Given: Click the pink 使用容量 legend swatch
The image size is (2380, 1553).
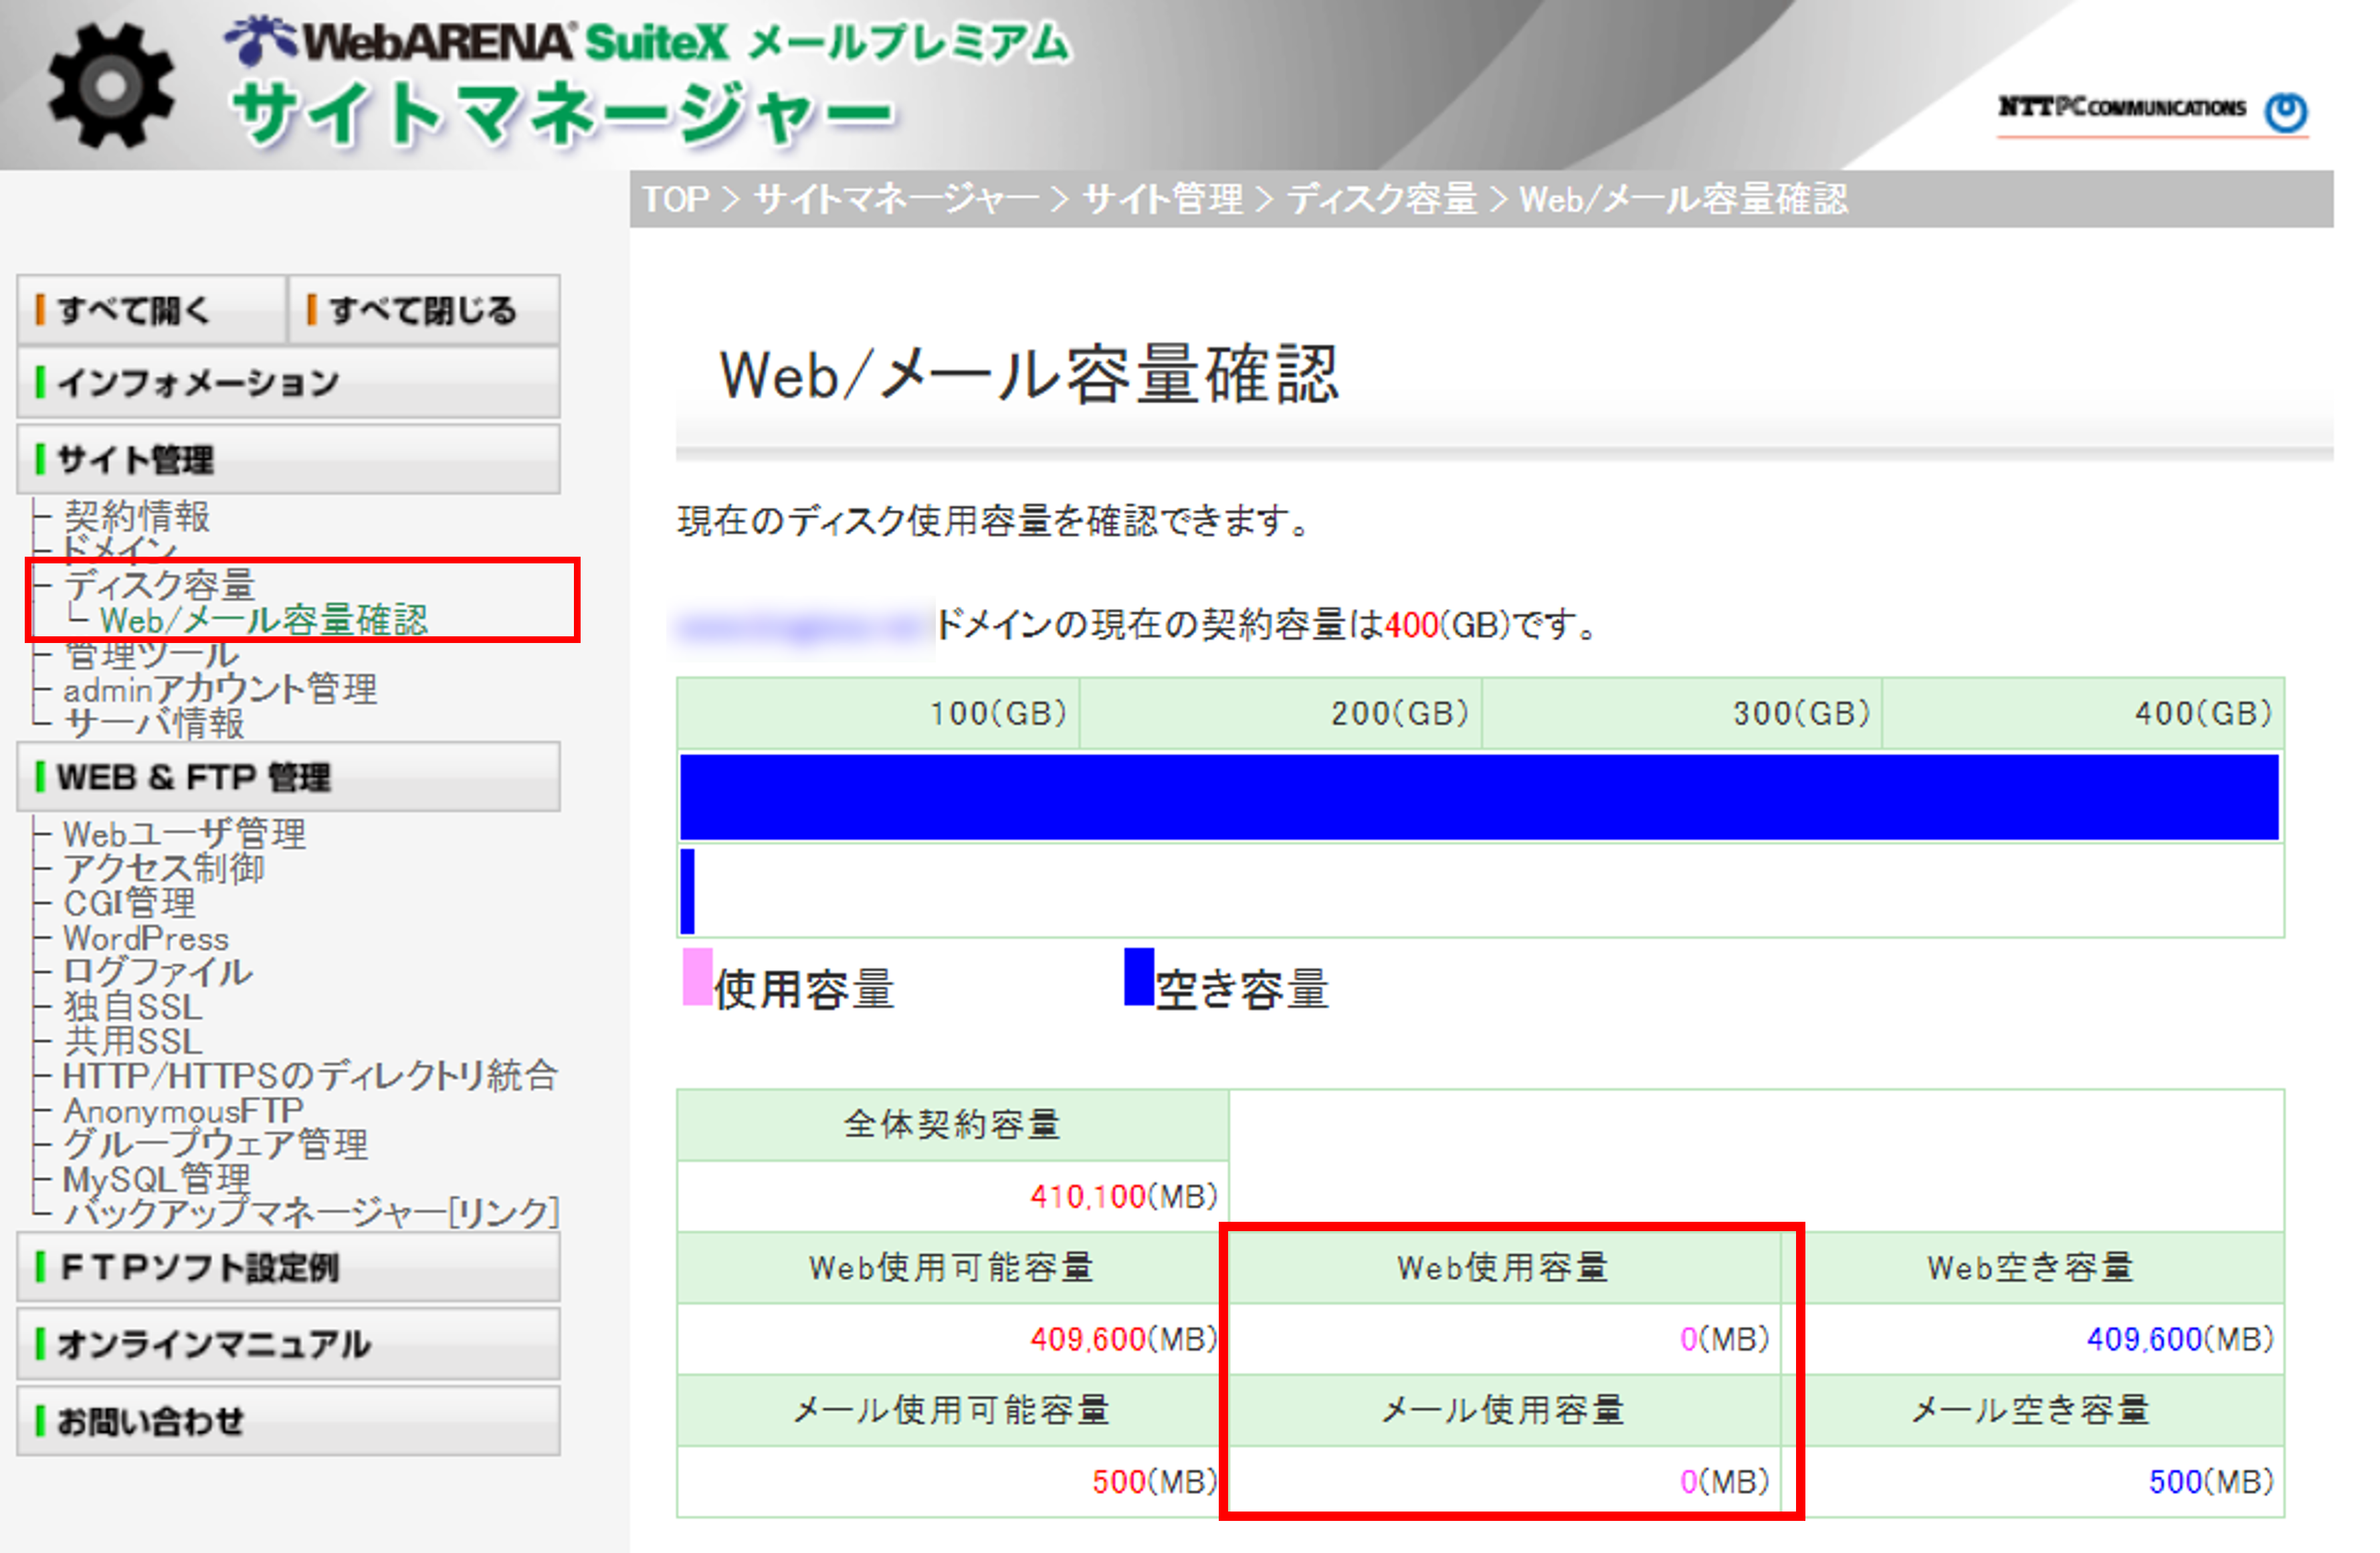Looking at the screenshot, I should pos(697,977).
